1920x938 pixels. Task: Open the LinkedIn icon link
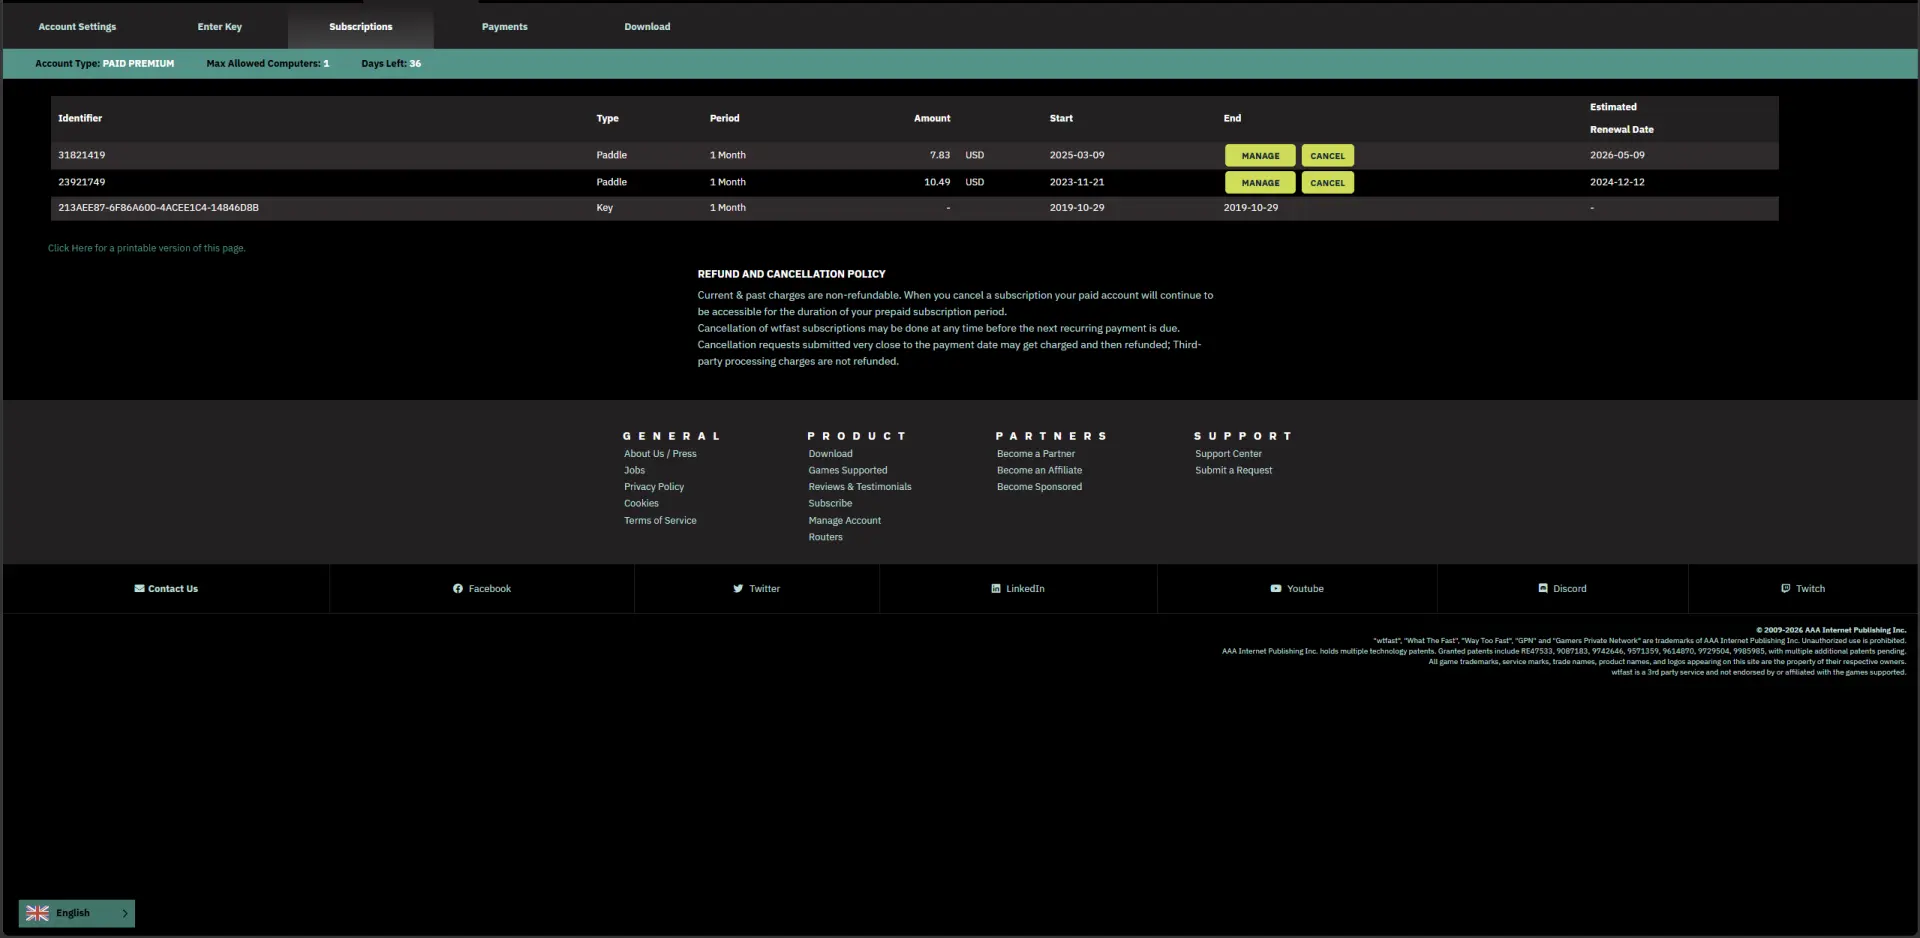point(996,589)
